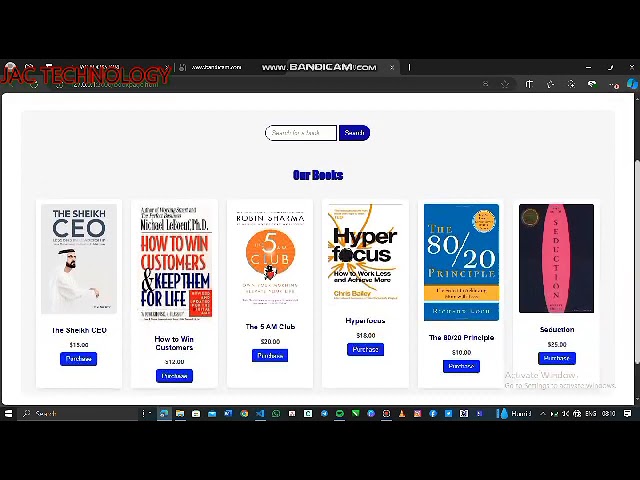Open Twitter icon in the taskbar

pos(449,413)
